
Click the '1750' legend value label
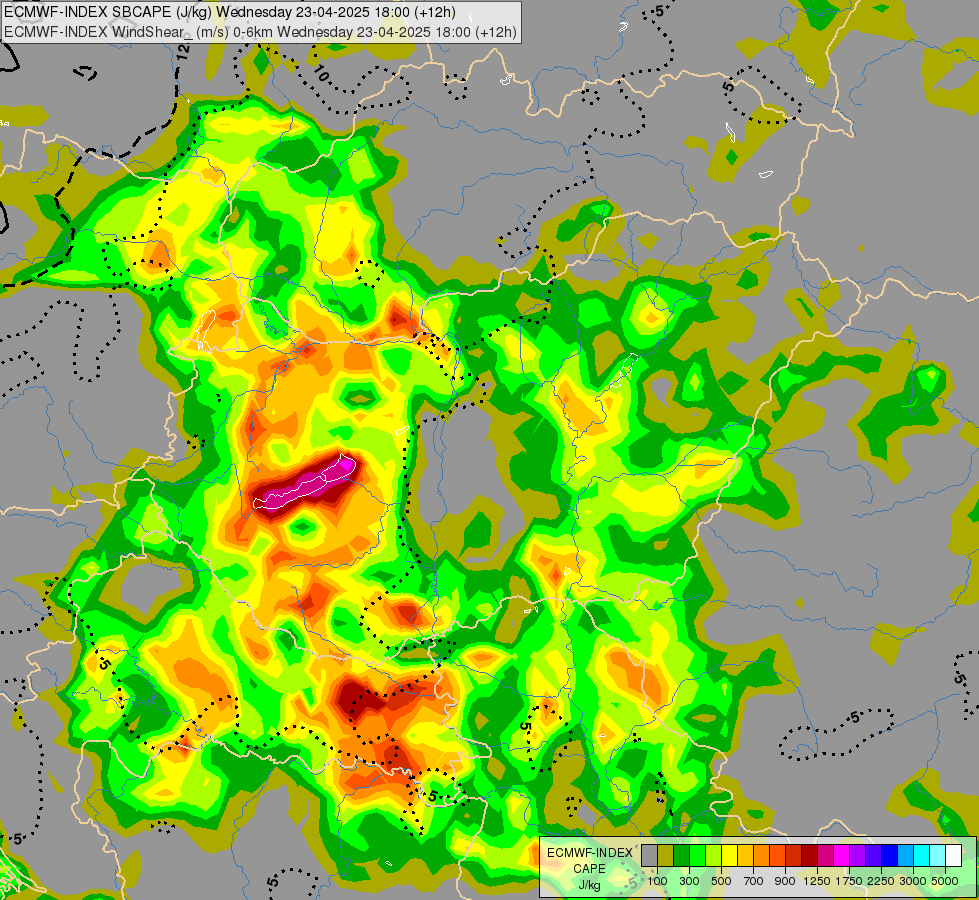849,881
